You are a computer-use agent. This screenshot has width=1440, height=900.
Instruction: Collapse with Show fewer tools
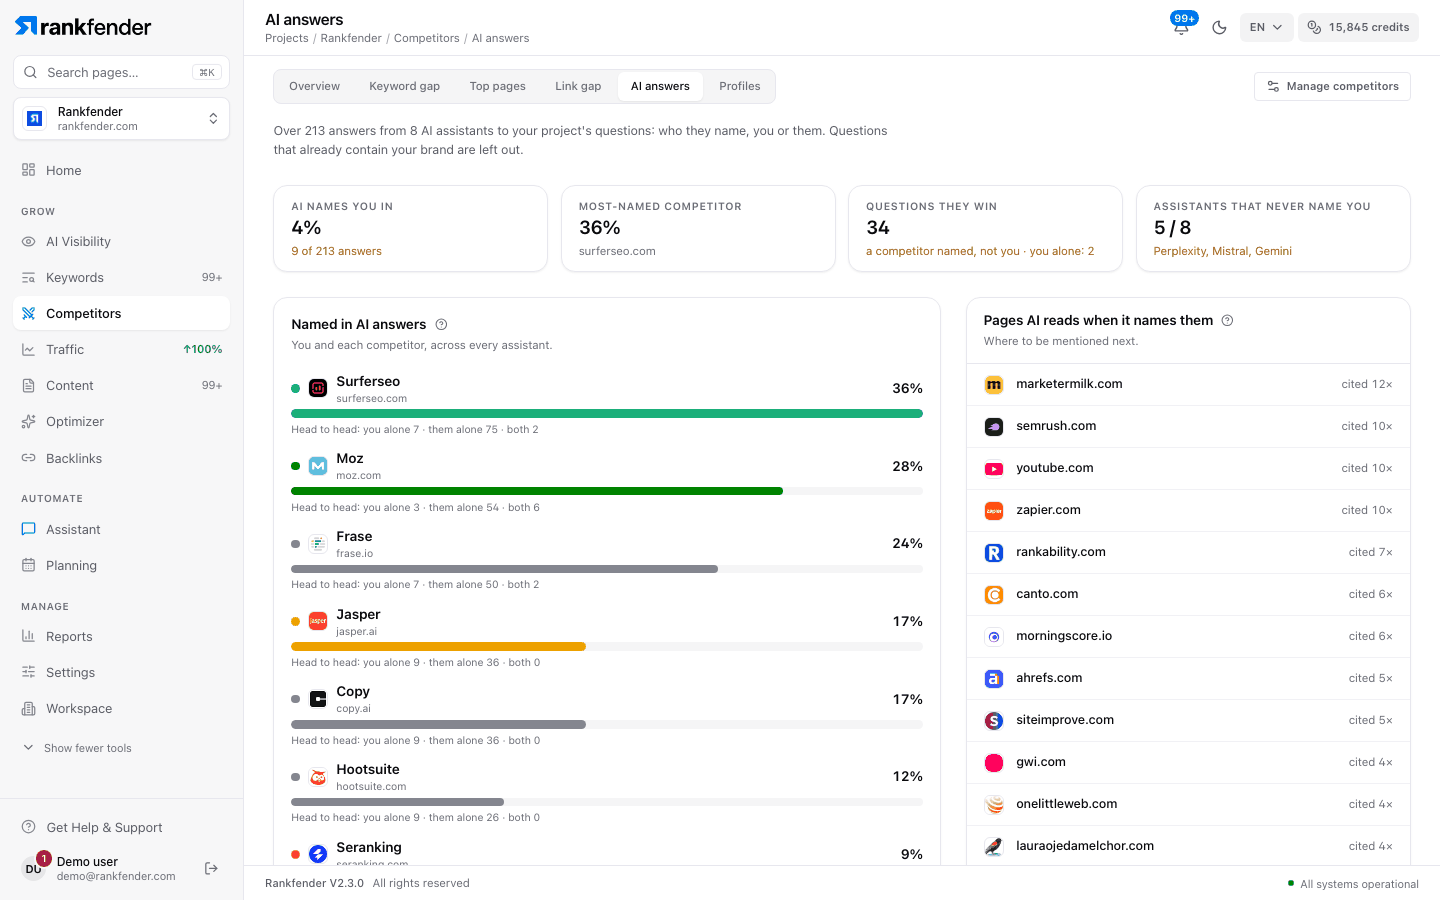[77, 748]
